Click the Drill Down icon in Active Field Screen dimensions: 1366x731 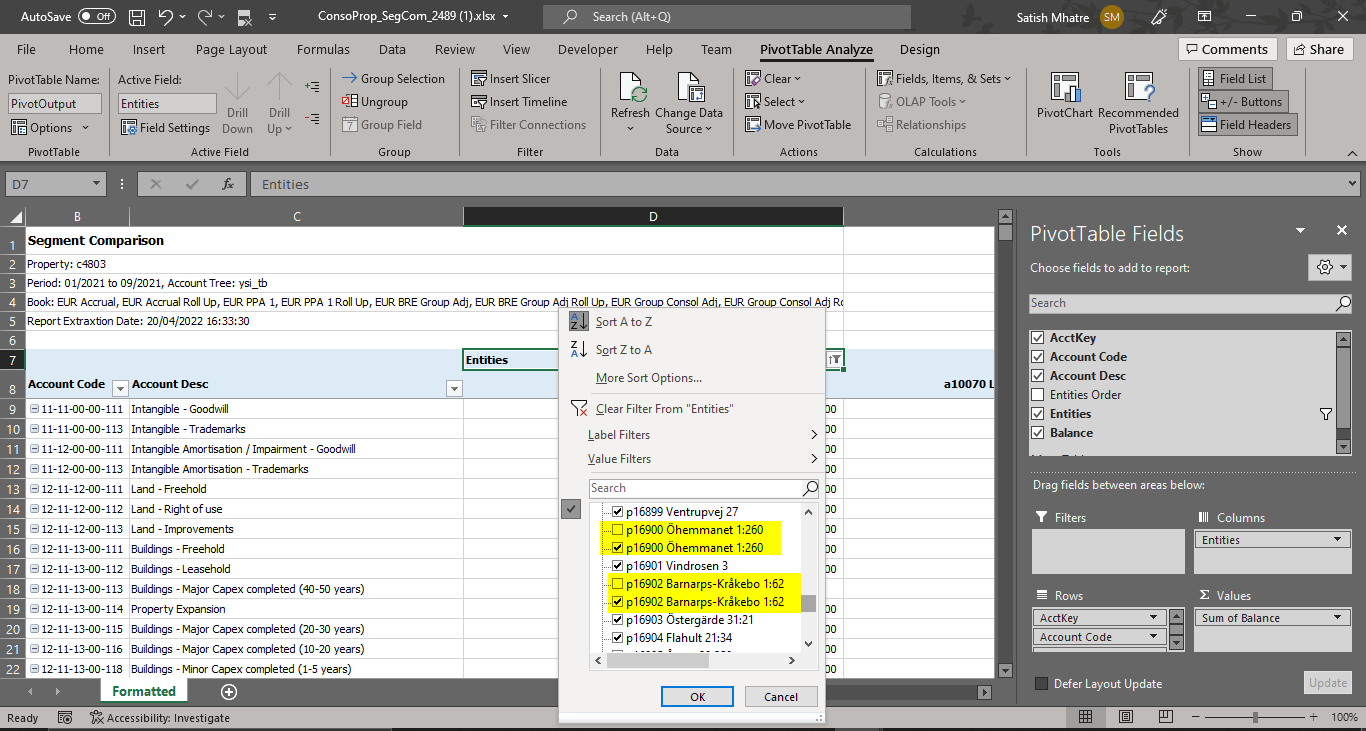237,100
